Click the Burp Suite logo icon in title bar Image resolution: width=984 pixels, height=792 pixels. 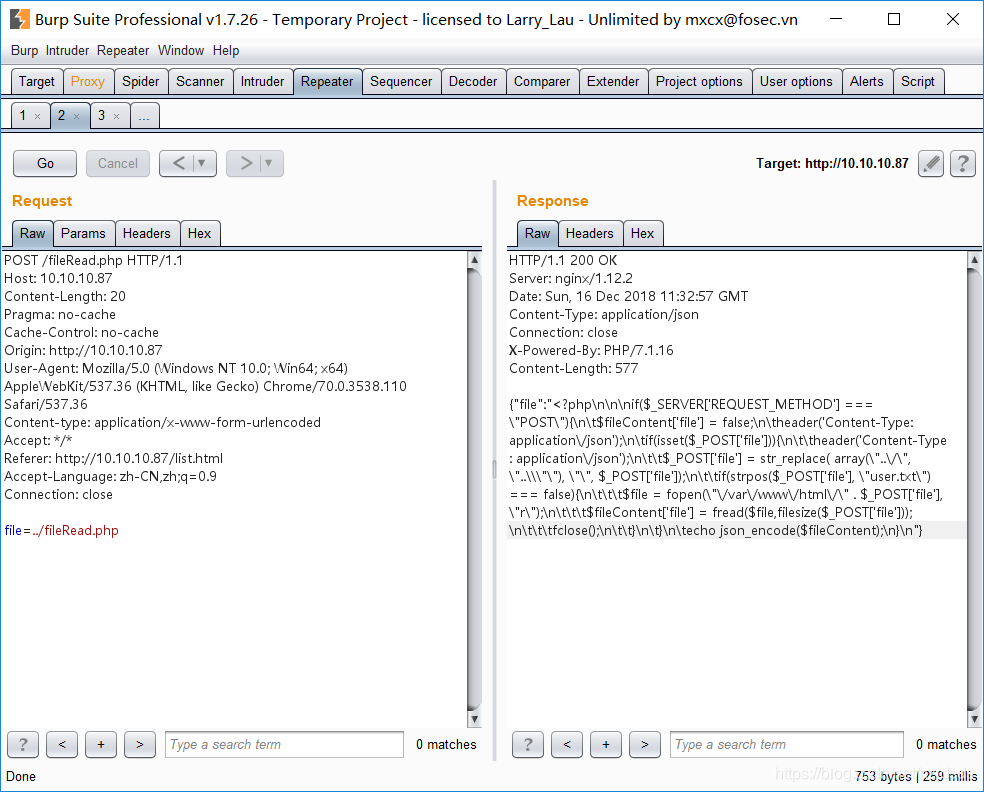coord(19,19)
